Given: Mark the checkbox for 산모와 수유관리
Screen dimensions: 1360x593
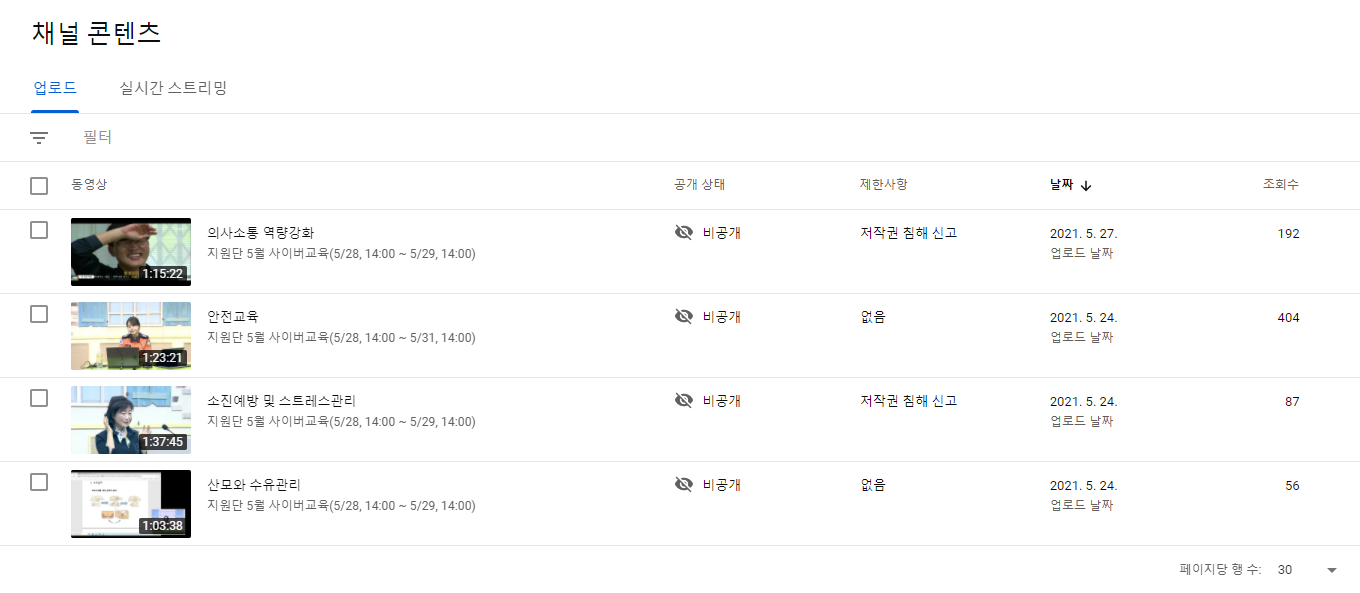Looking at the screenshot, I should [x=39, y=482].
